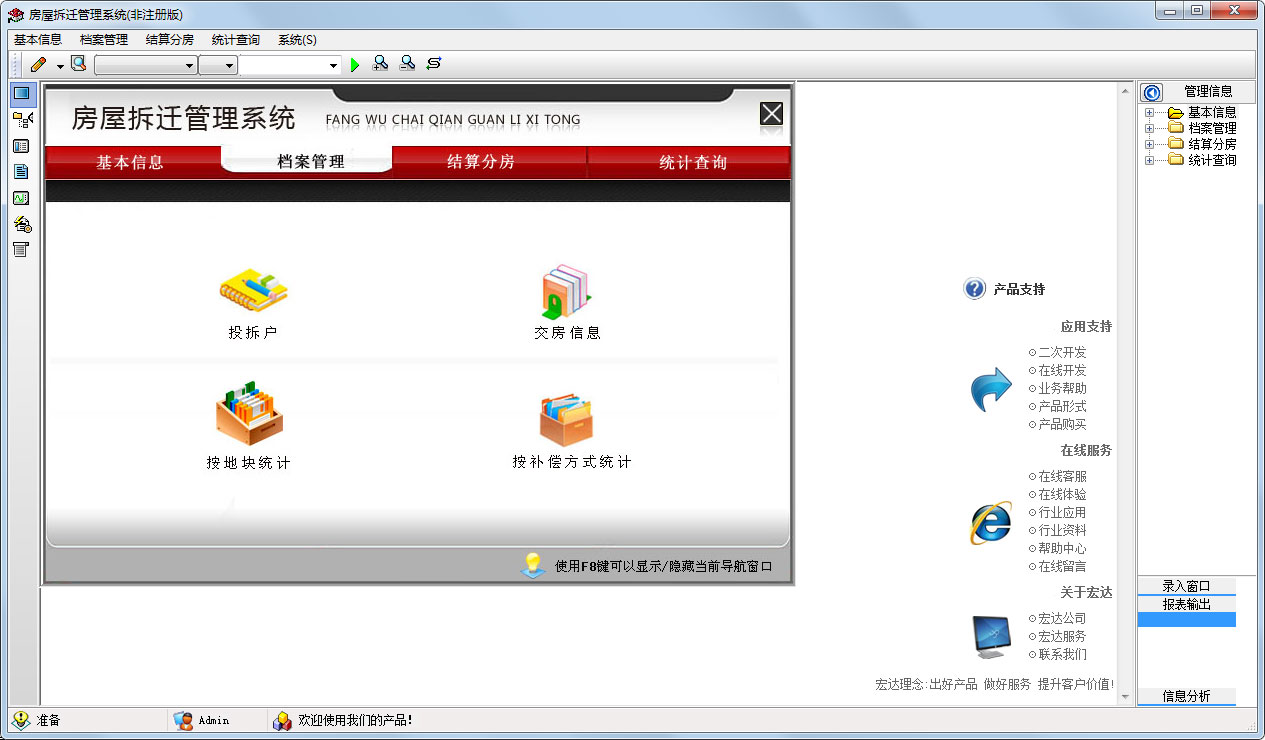Click the green waveform chart icon in sidebar
This screenshot has width=1265, height=740.
21,198
